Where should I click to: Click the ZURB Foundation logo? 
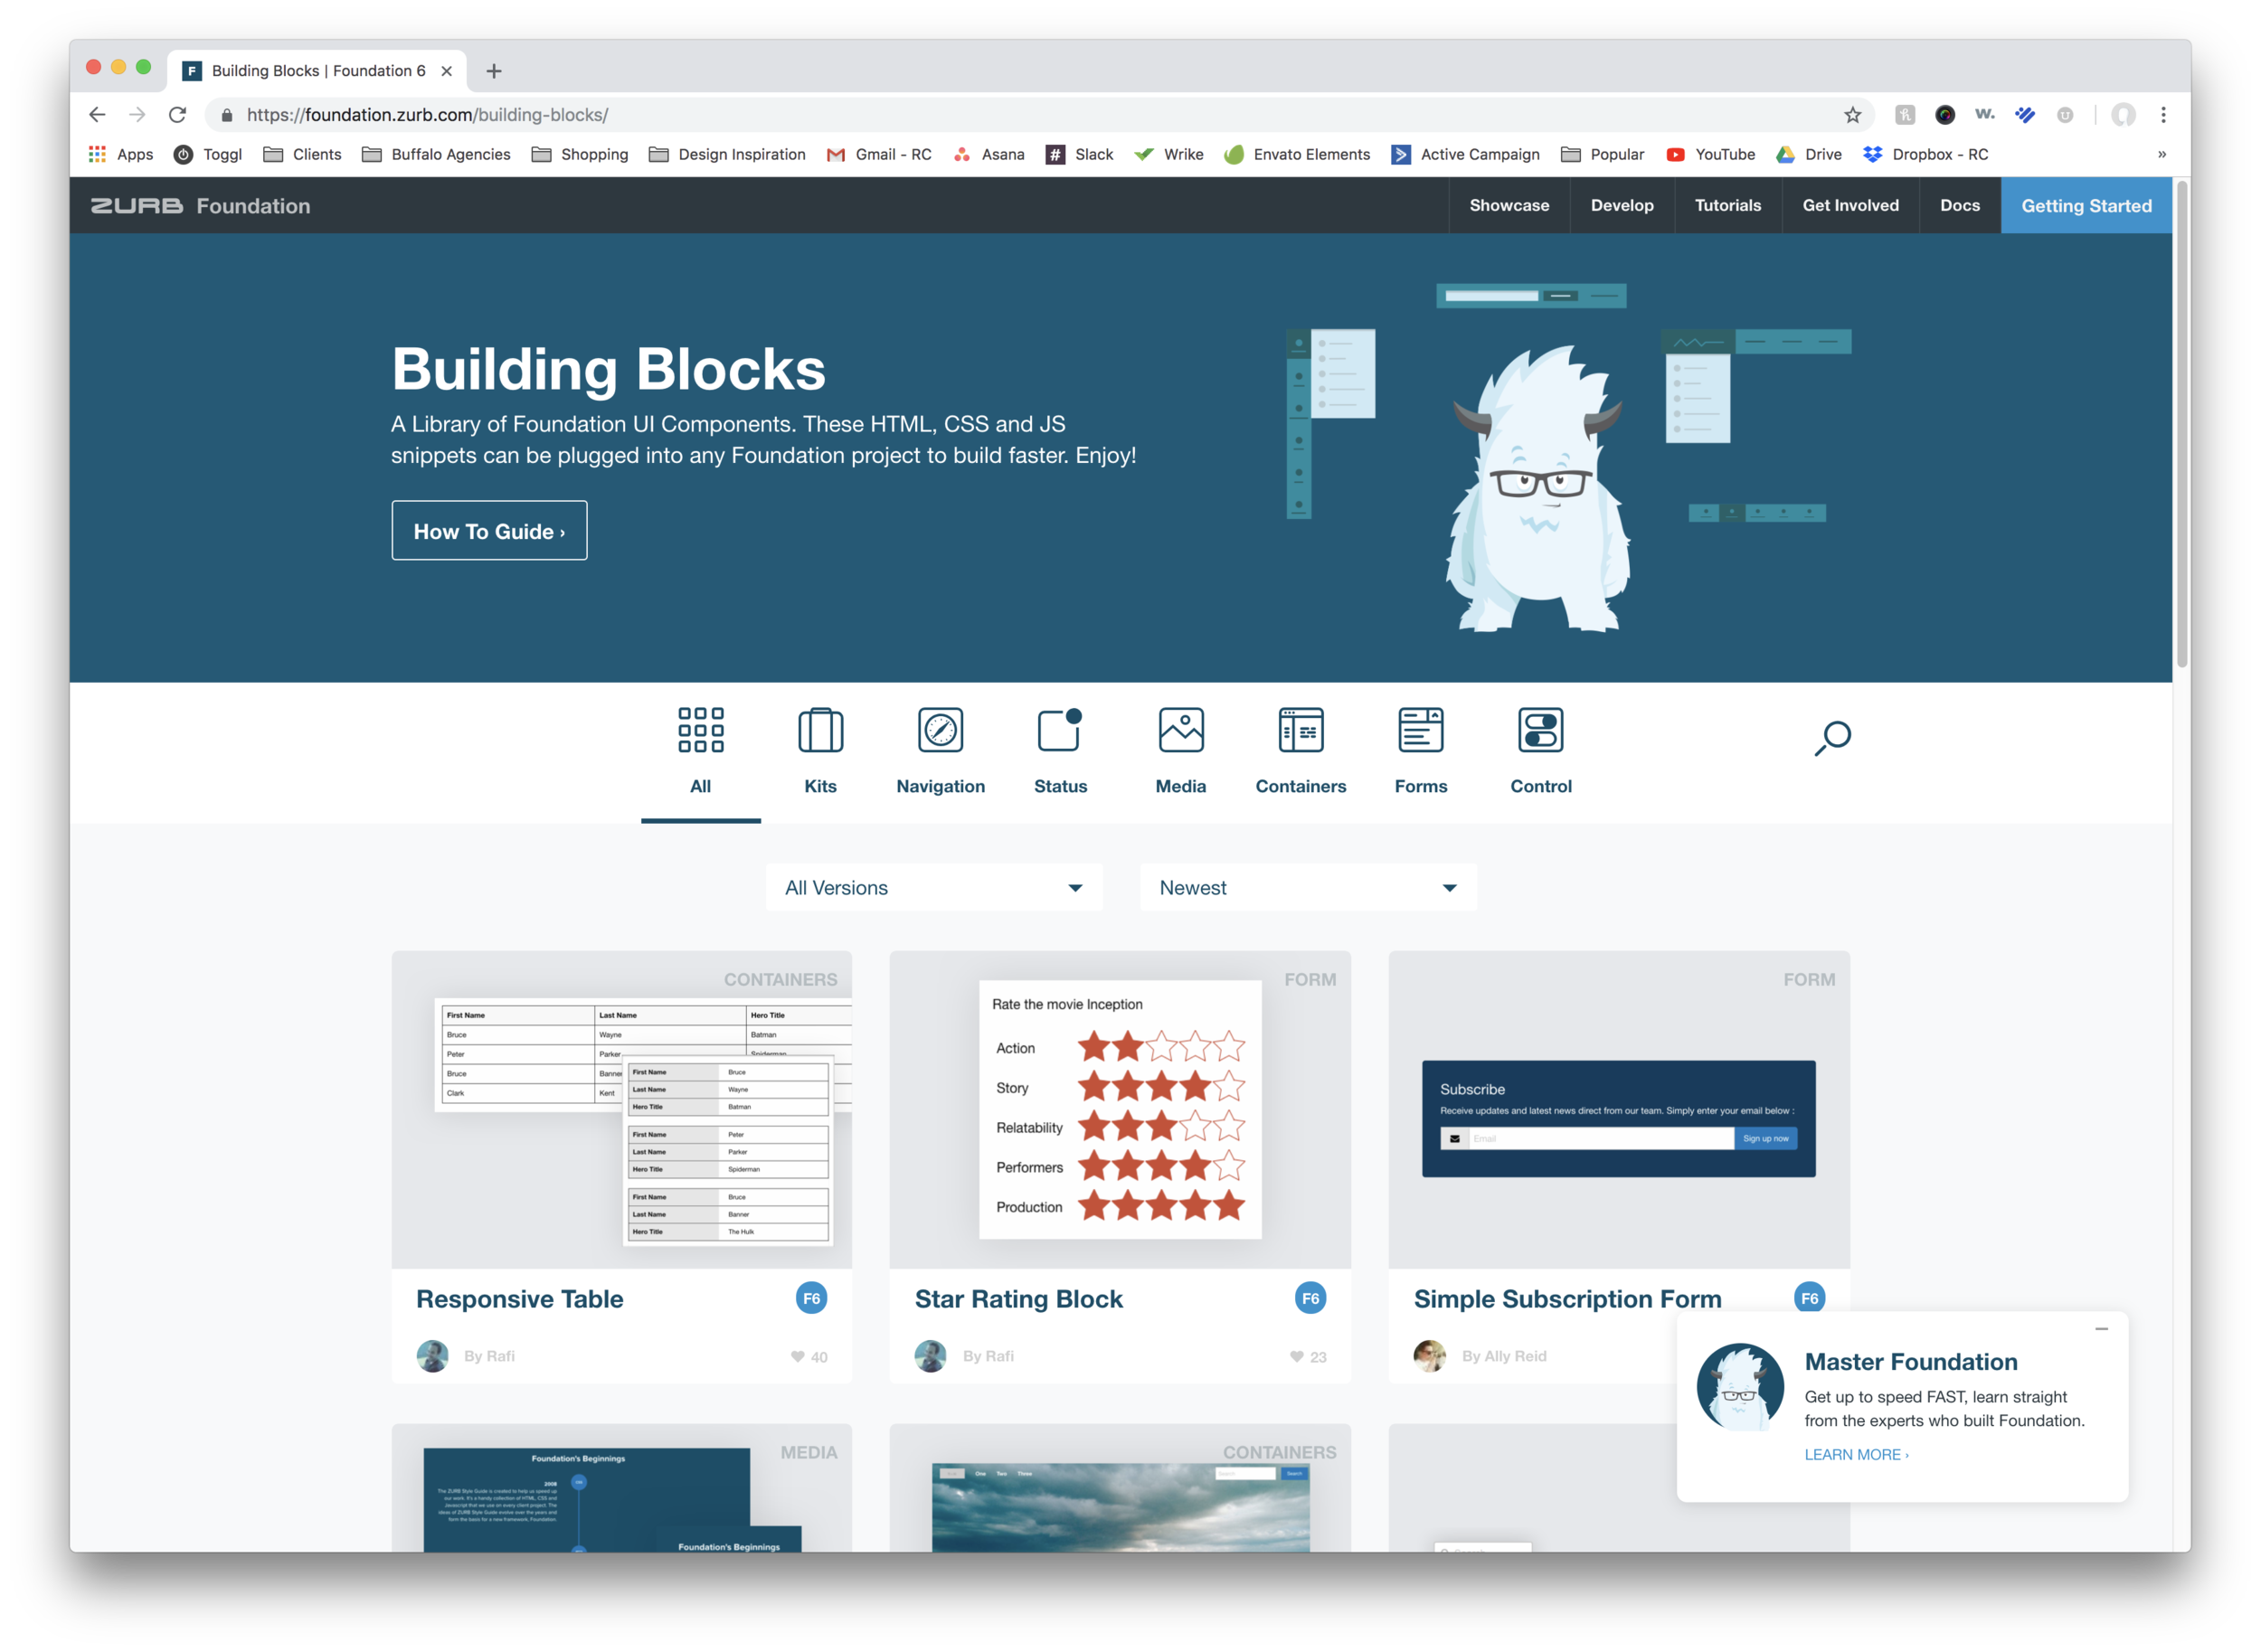pyautogui.click(x=199, y=205)
